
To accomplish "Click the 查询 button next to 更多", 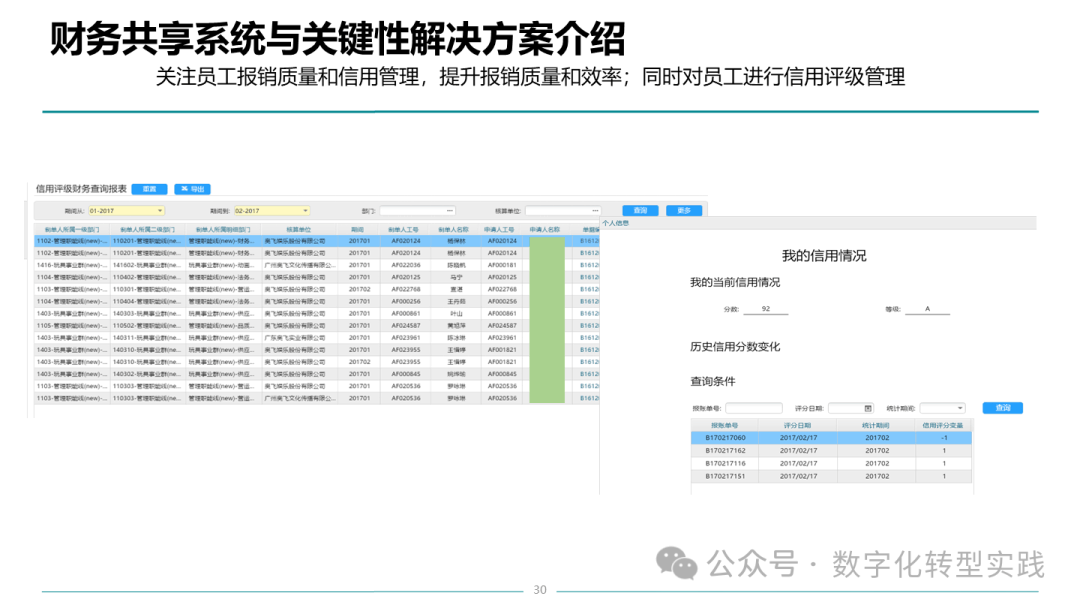I will pyautogui.click(x=641, y=211).
